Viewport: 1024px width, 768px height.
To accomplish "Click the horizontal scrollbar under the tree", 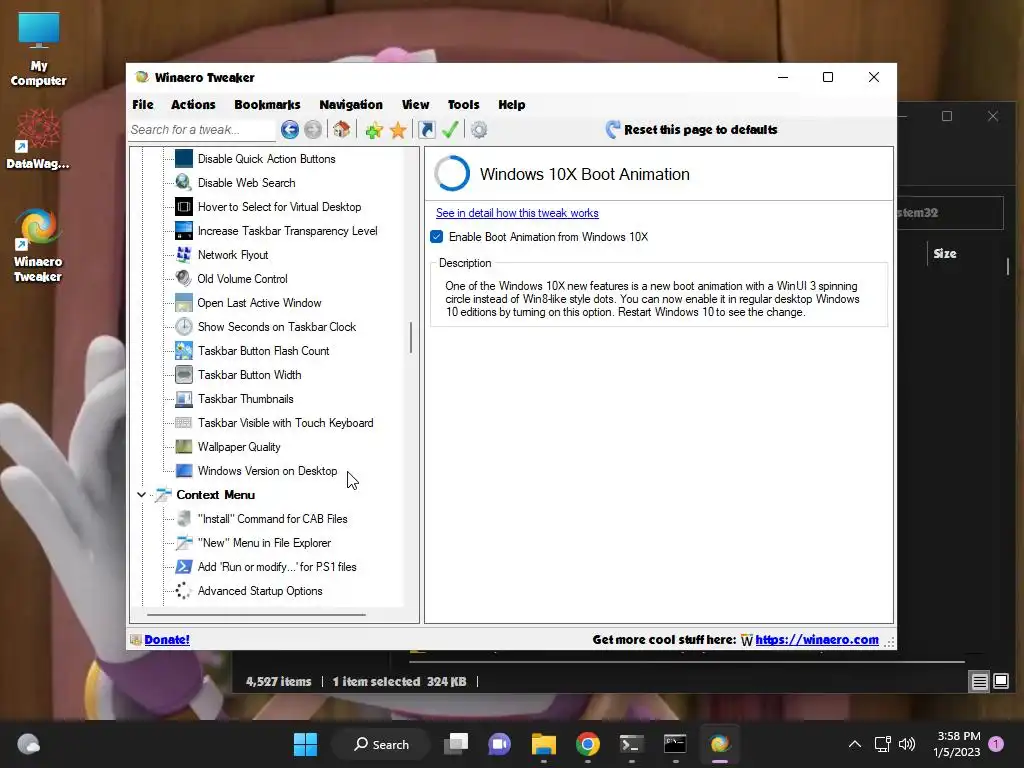I will click(256, 615).
